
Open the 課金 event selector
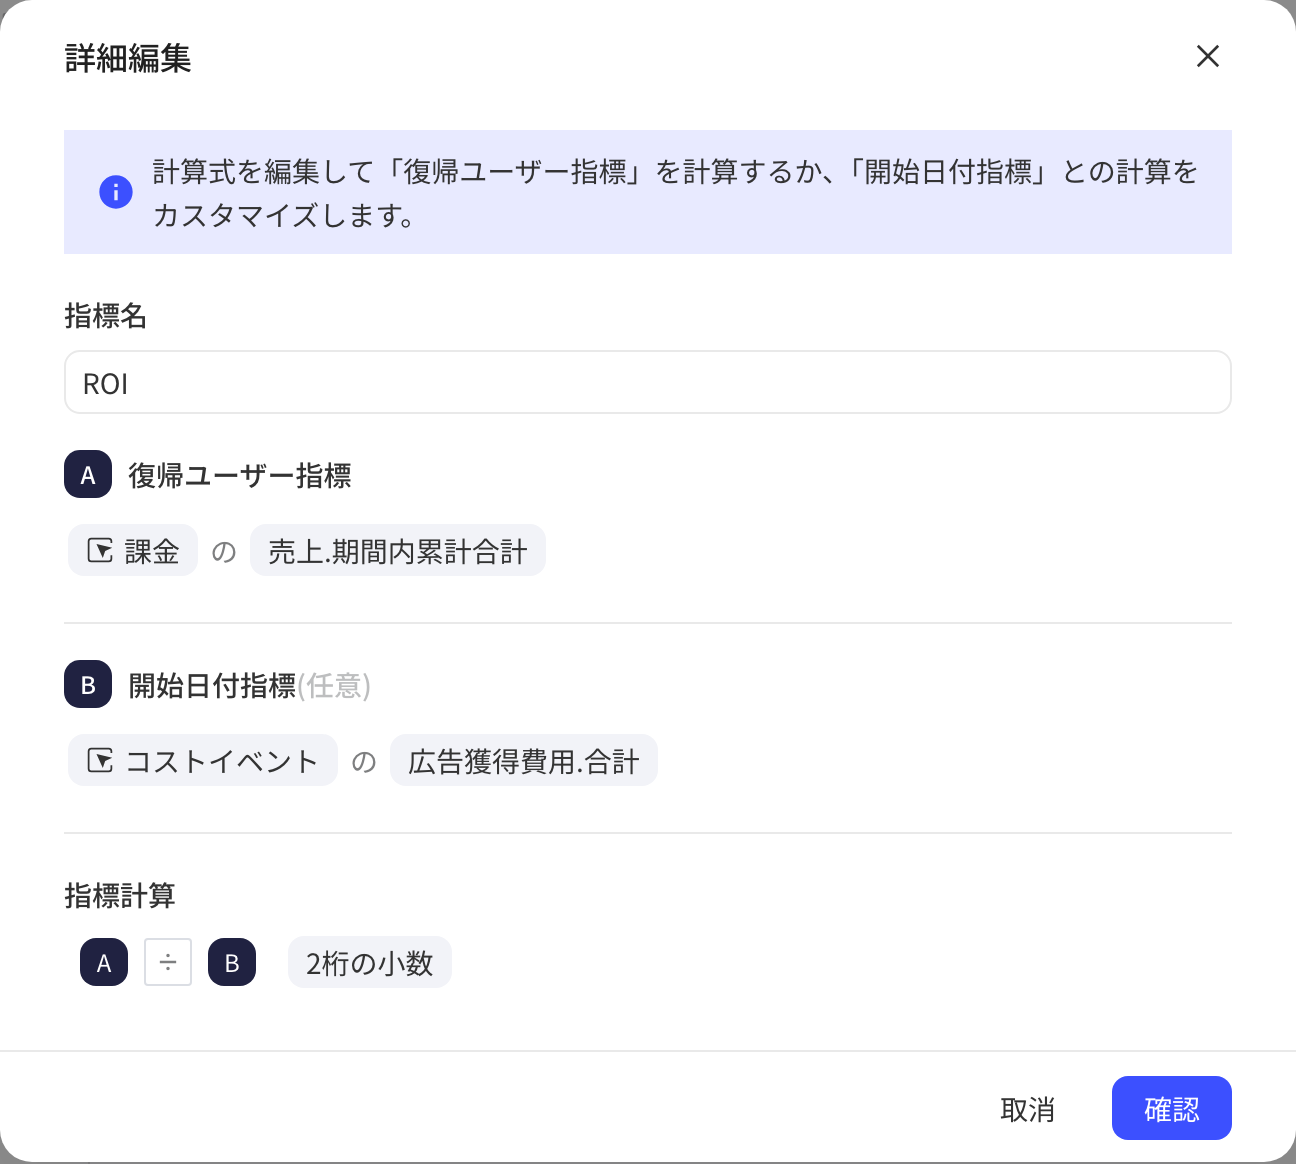coord(133,550)
